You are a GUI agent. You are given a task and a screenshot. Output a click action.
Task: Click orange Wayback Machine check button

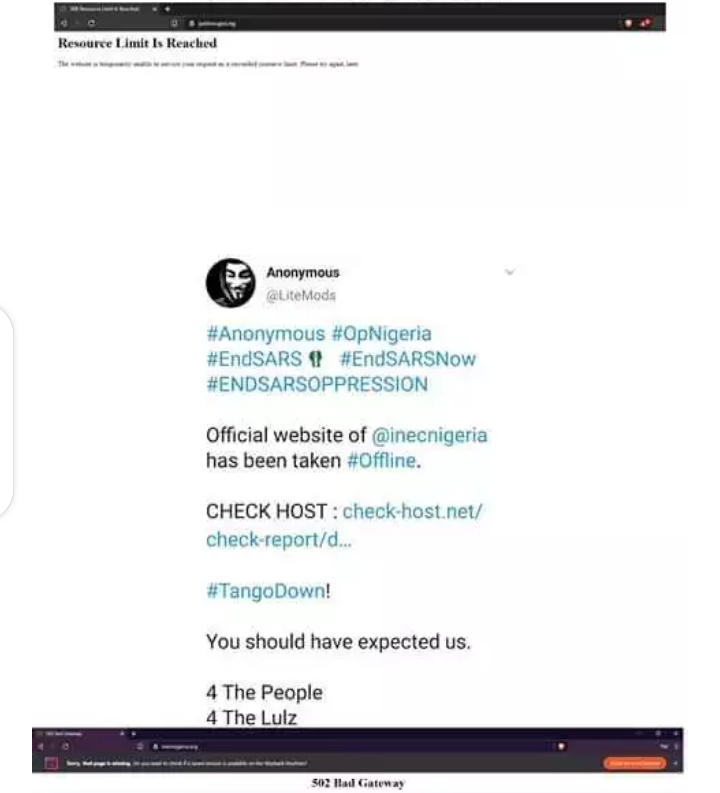(x=635, y=763)
